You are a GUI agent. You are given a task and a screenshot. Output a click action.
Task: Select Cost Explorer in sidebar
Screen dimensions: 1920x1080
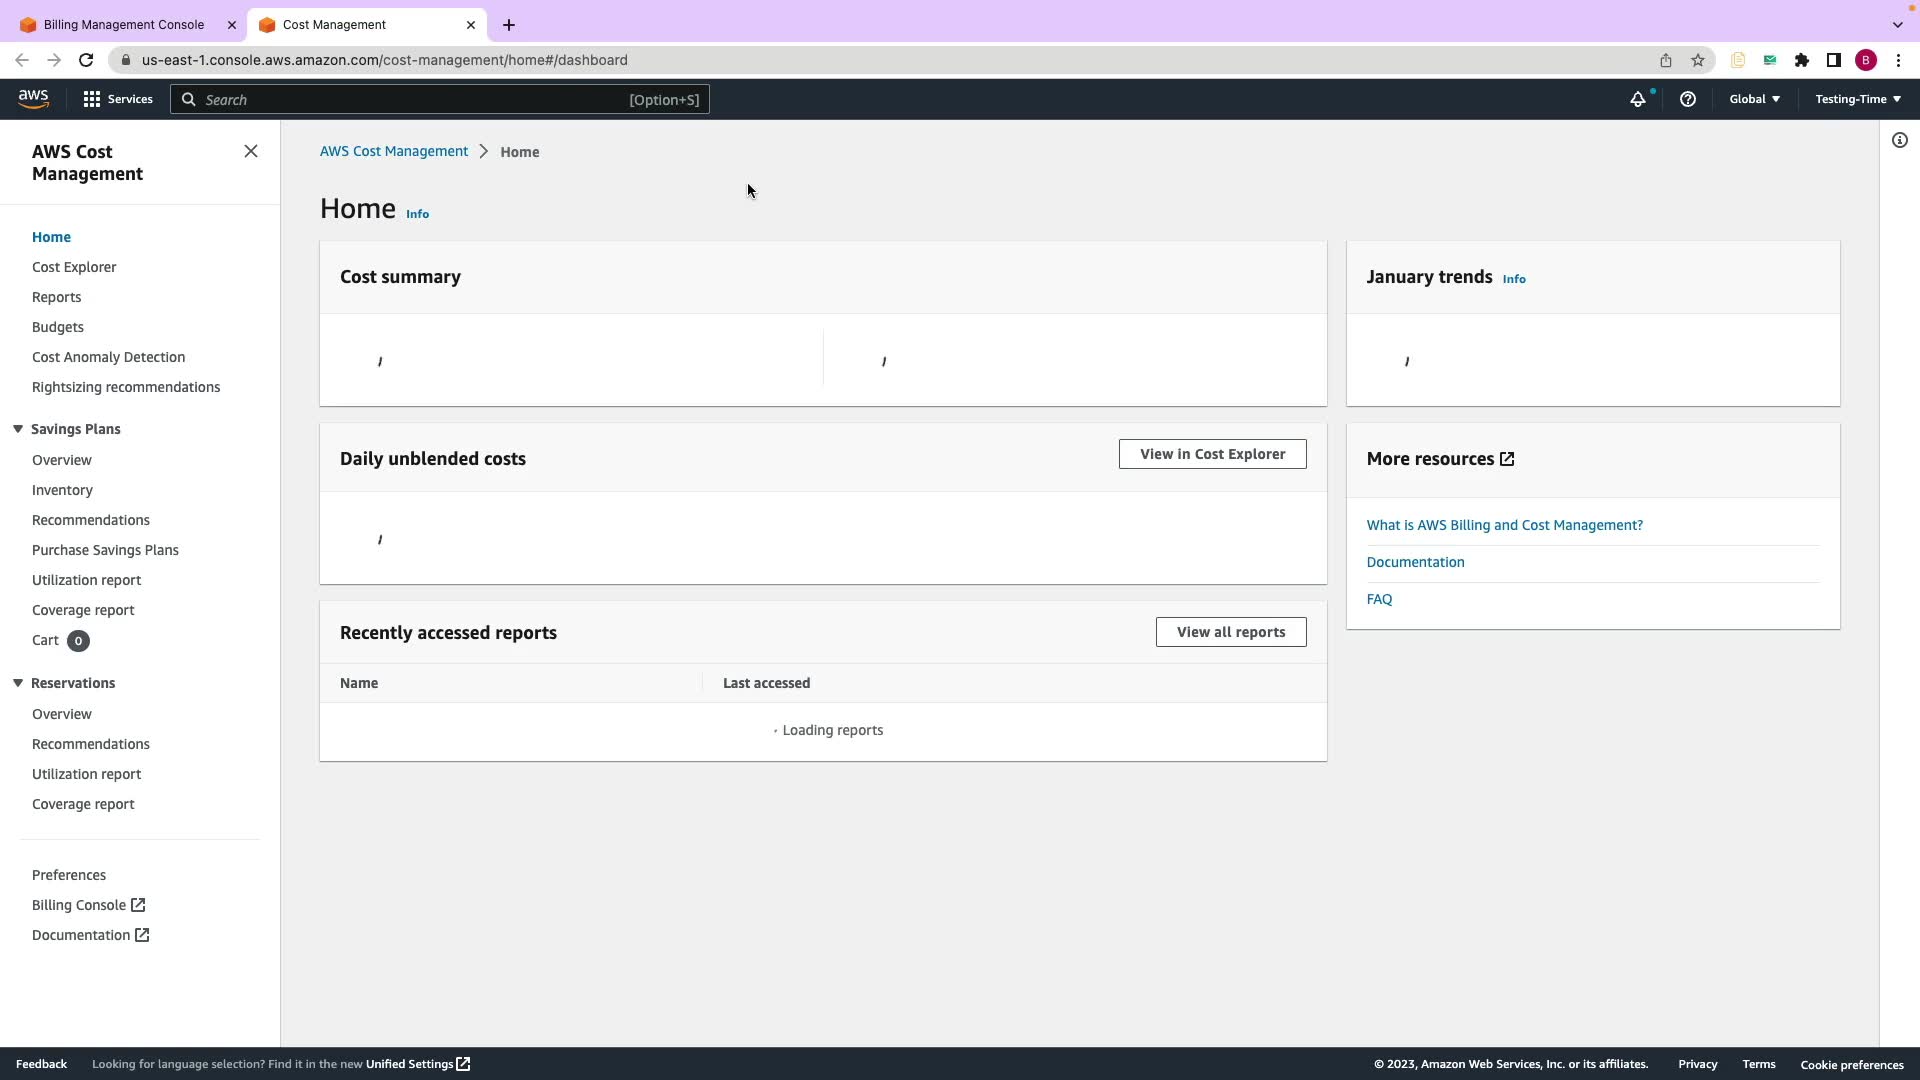tap(74, 267)
